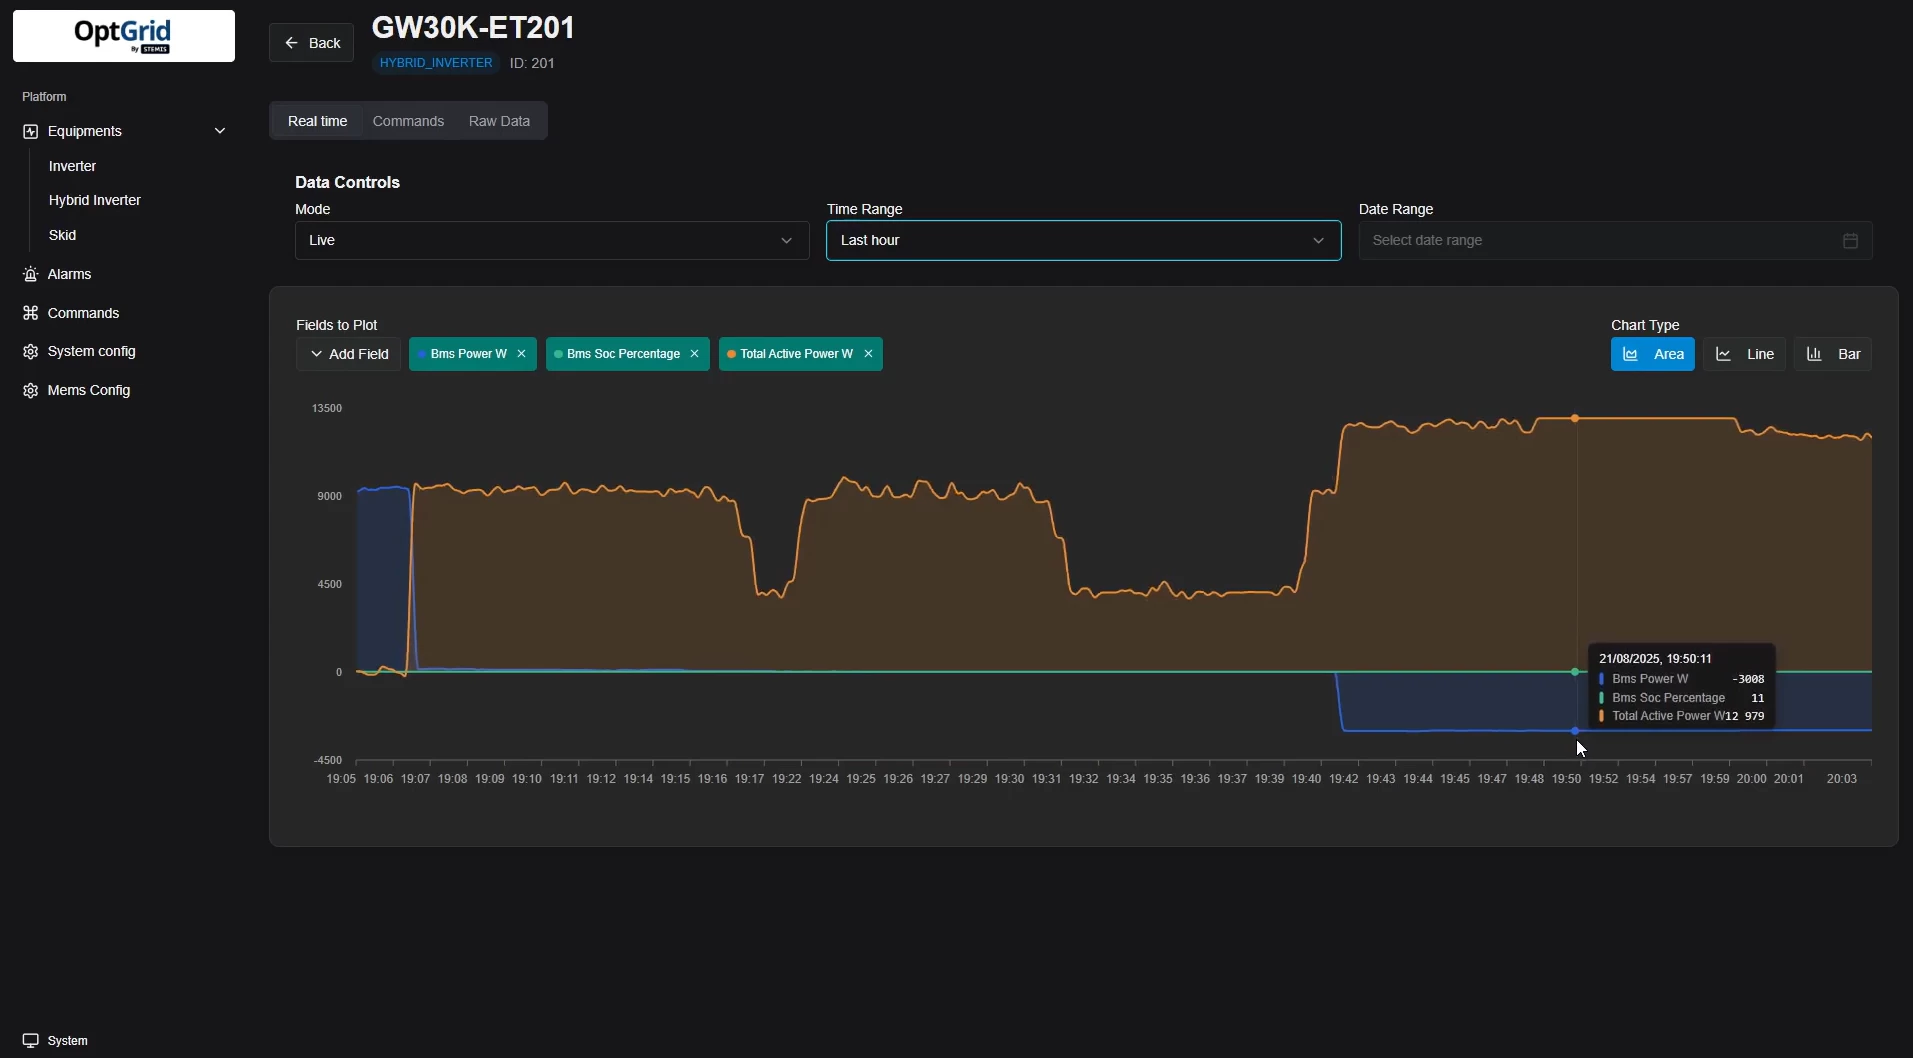Open the Mode dropdown set to Live
The height and width of the screenshot is (1058, 1913).
[551, 241]
